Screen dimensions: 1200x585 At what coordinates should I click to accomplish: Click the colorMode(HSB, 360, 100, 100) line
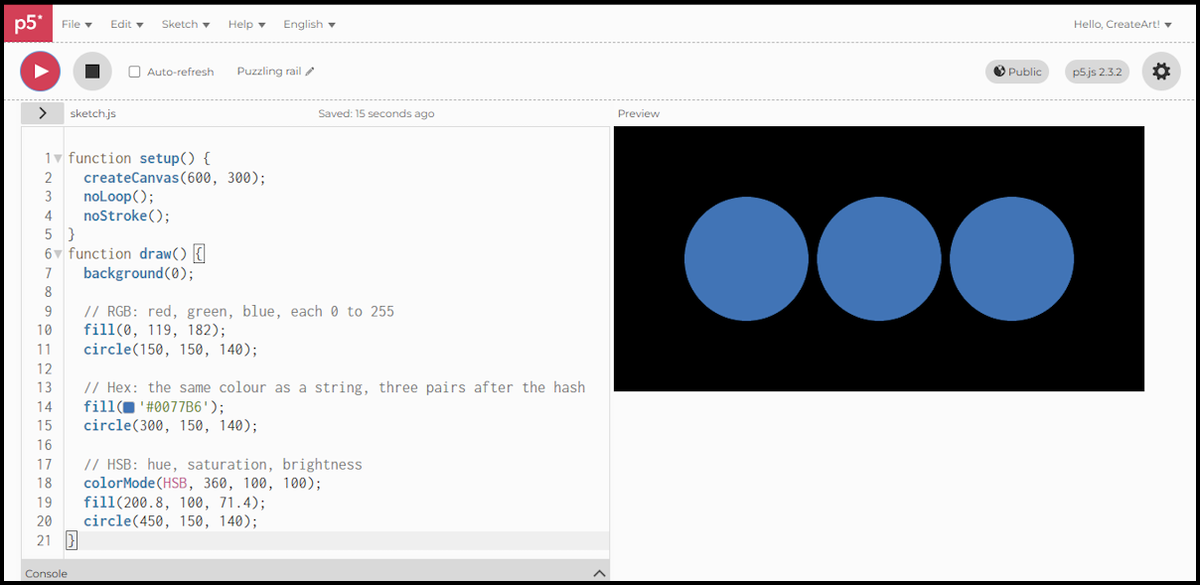click(x=203, y=483)
